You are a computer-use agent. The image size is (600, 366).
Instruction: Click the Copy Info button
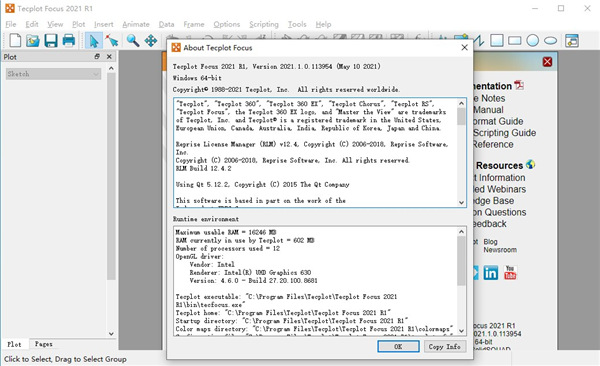point(444,346)
